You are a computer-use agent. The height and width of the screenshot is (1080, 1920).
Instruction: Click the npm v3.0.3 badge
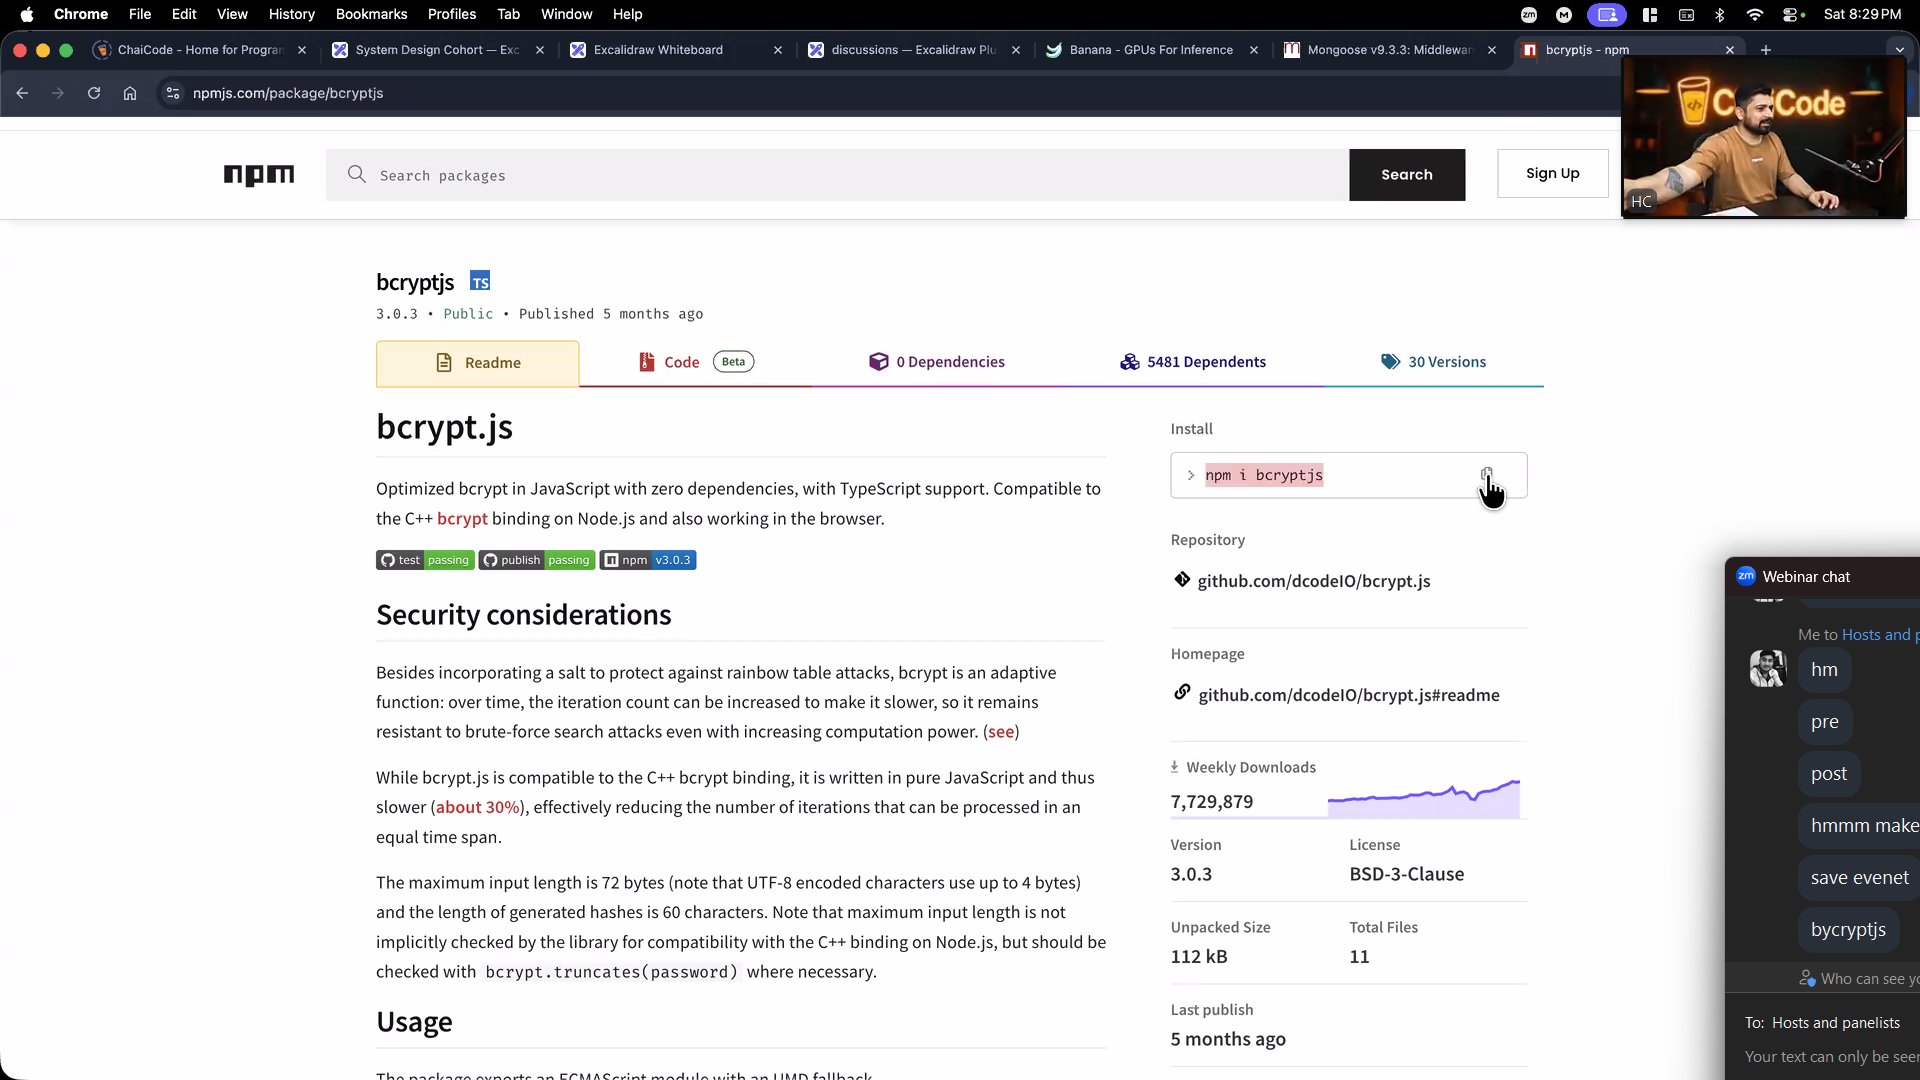pos(648,560)
